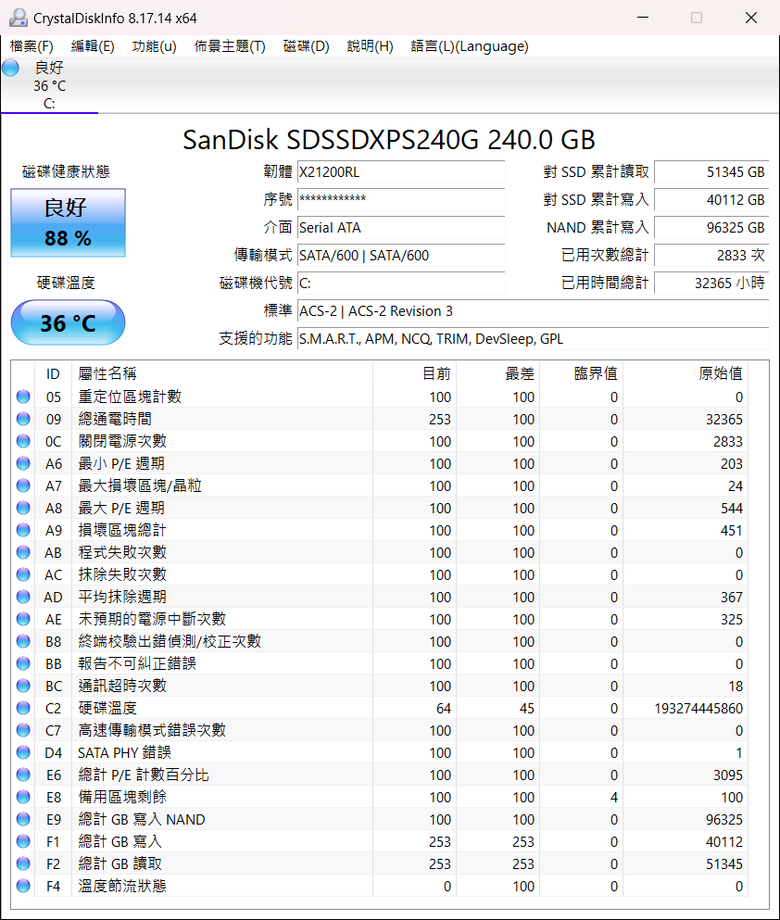Click status icon of D4 SATA PHY 錯誤 row

(23, 753)
